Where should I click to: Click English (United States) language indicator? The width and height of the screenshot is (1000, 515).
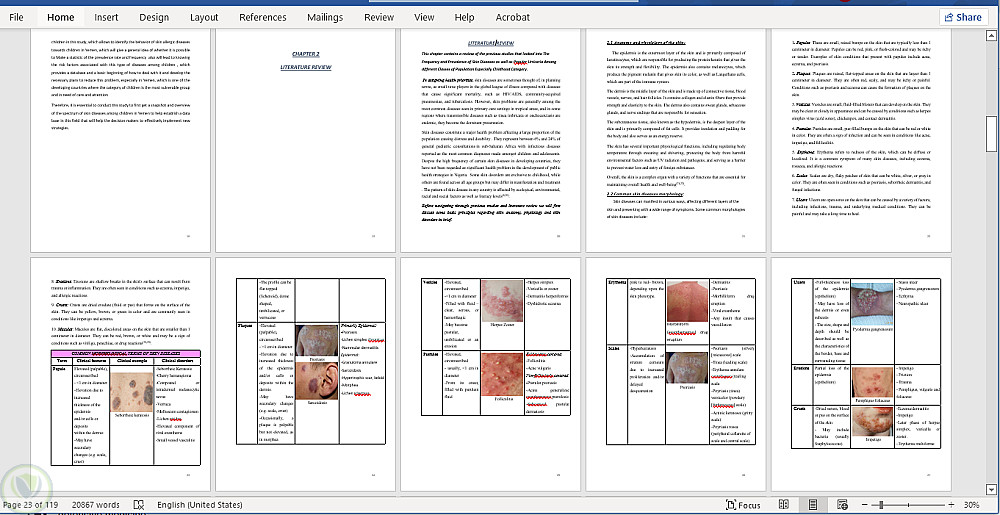pos(200,505)
